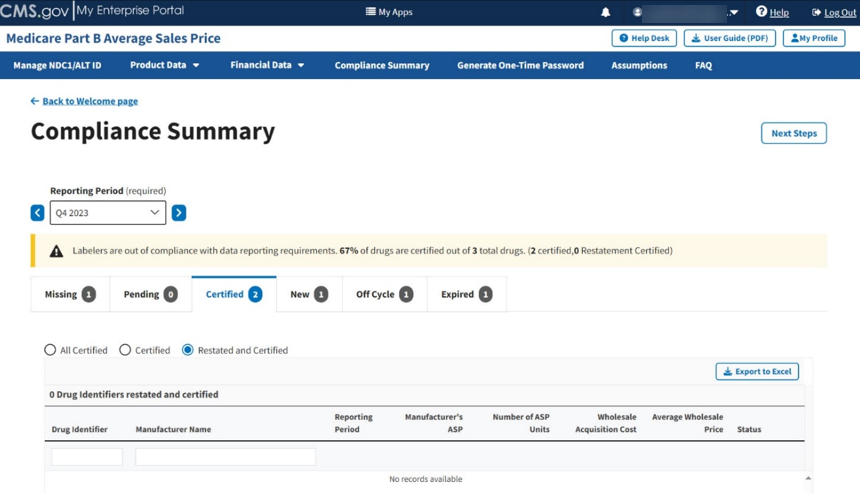Screen dimensions: 860x494
Task: Open the Reporting Period Q4 2023 dropdown
Action: click(x=108, y=213)
